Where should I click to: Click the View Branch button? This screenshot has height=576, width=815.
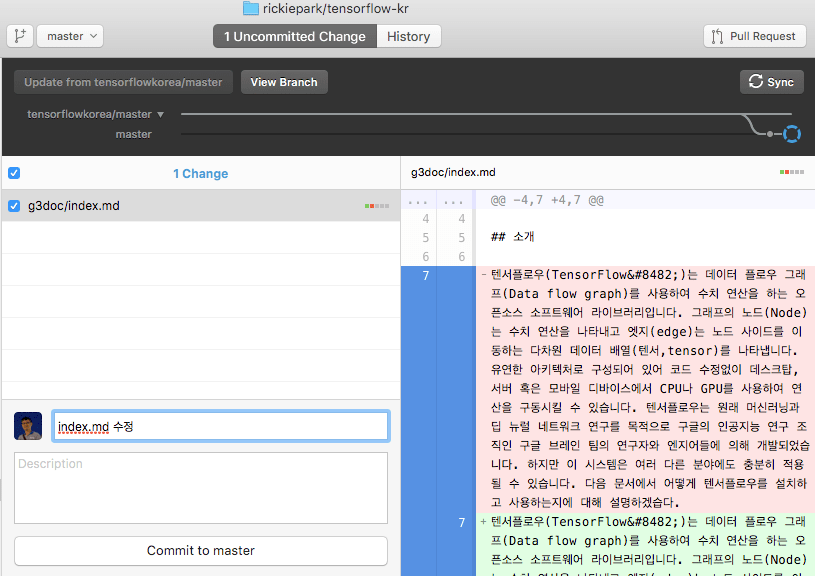click(x=284, y=82)
